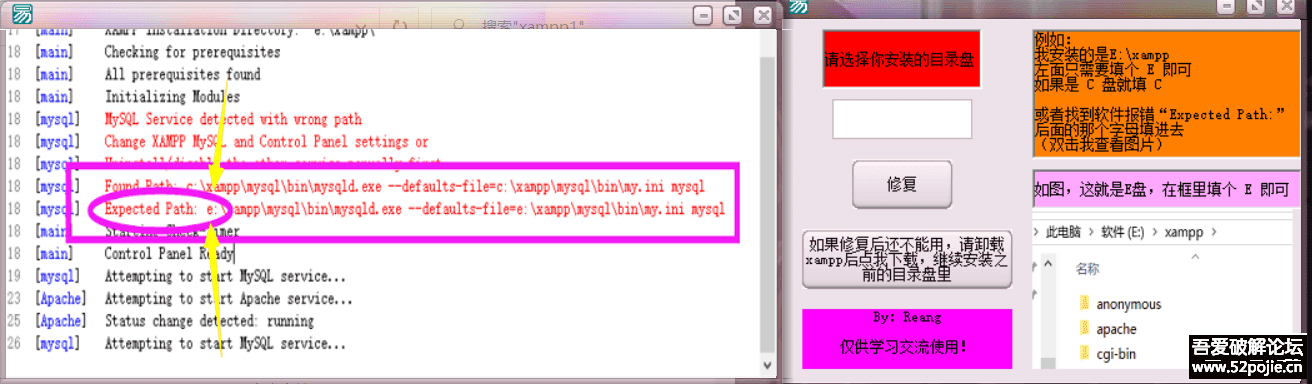The height and width of the screenshot is (384, 1312).
Task: Click the uninstall-and-download xampp button
Action: 908,260
